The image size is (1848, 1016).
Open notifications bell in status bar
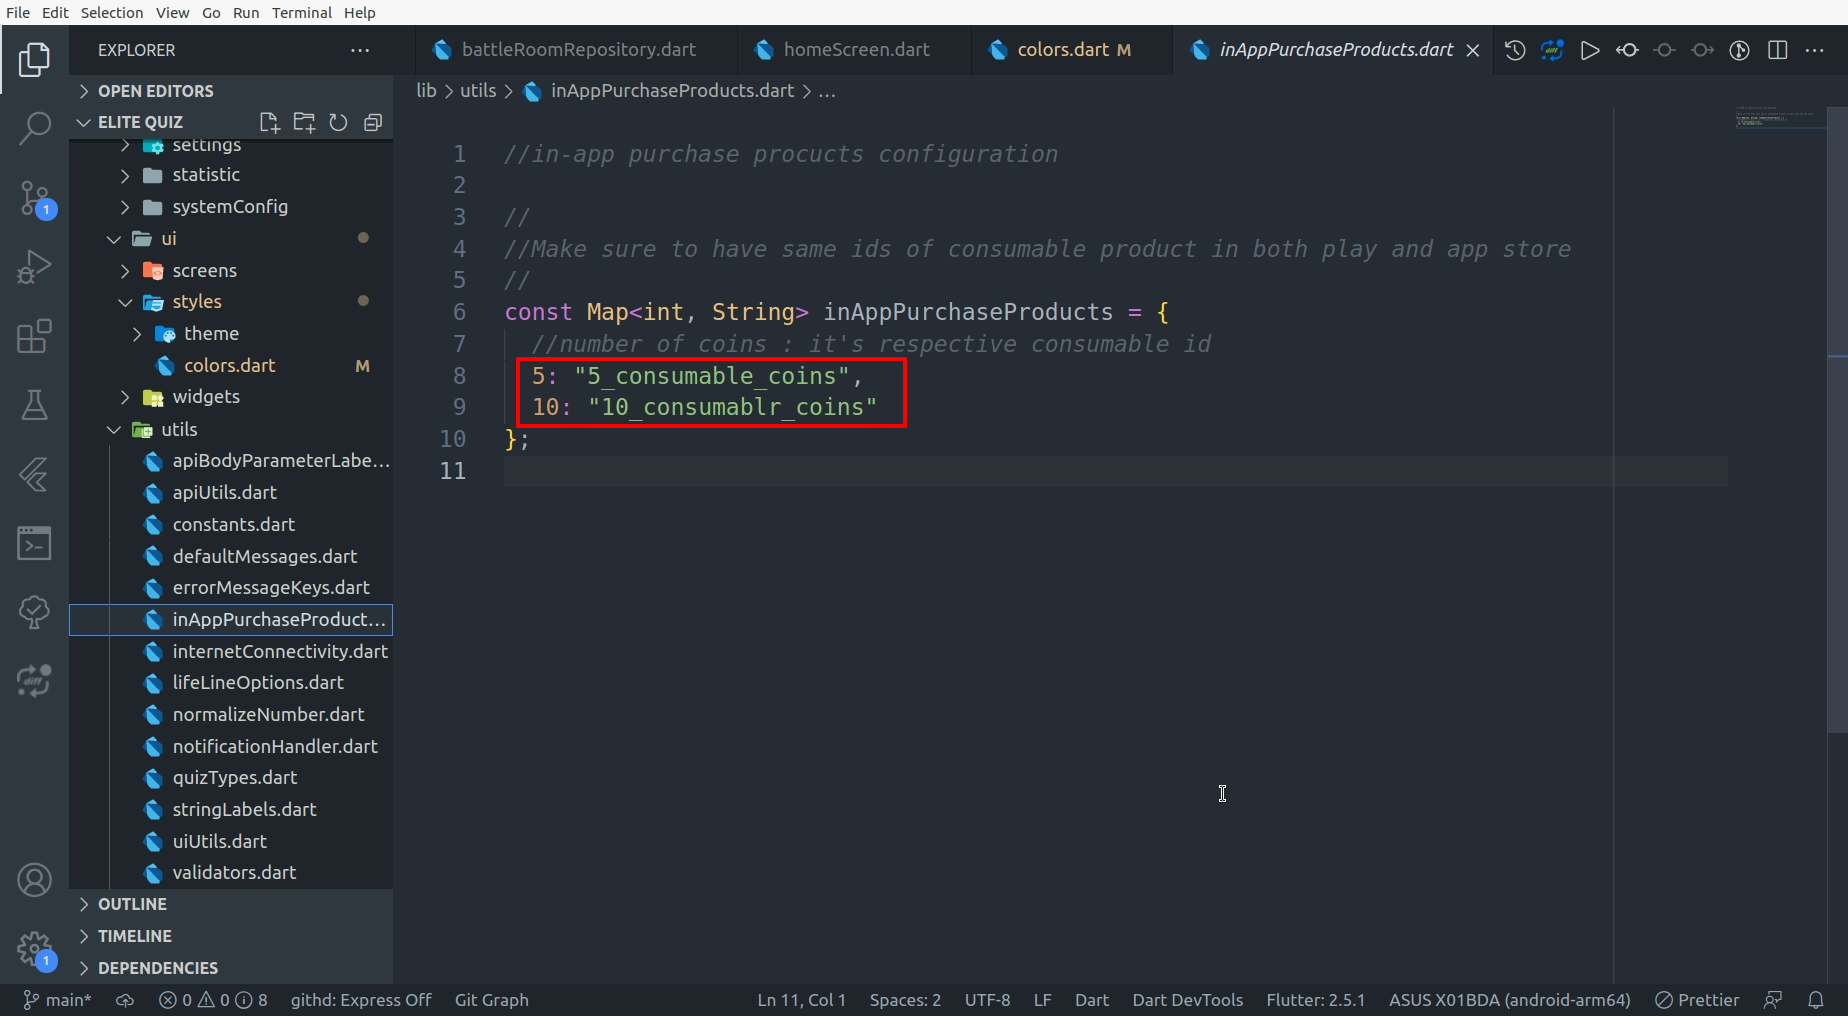pyautogui.click(x=1815, y=1000)
